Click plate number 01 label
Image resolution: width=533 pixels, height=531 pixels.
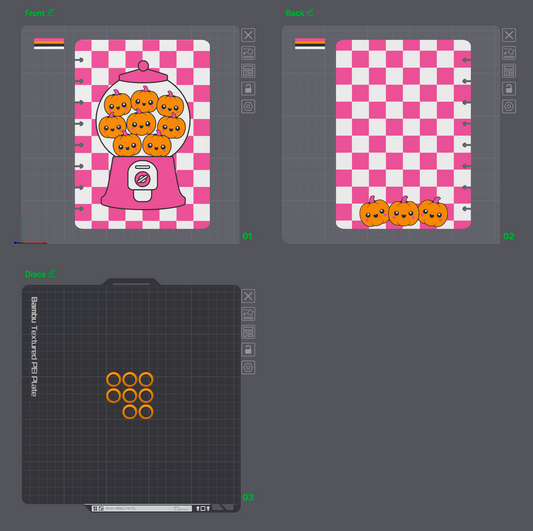click(247, 236)
